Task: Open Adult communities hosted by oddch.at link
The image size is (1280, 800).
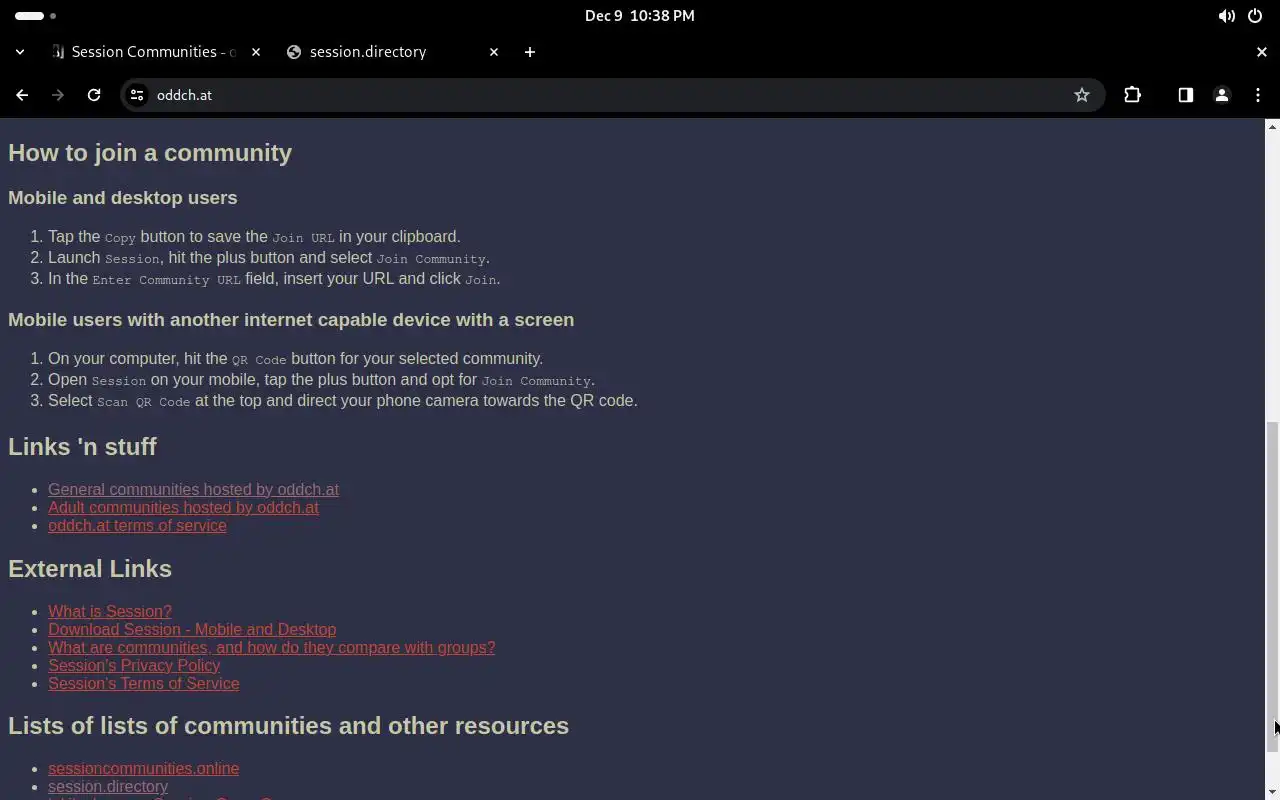Action: coord(183,507)
